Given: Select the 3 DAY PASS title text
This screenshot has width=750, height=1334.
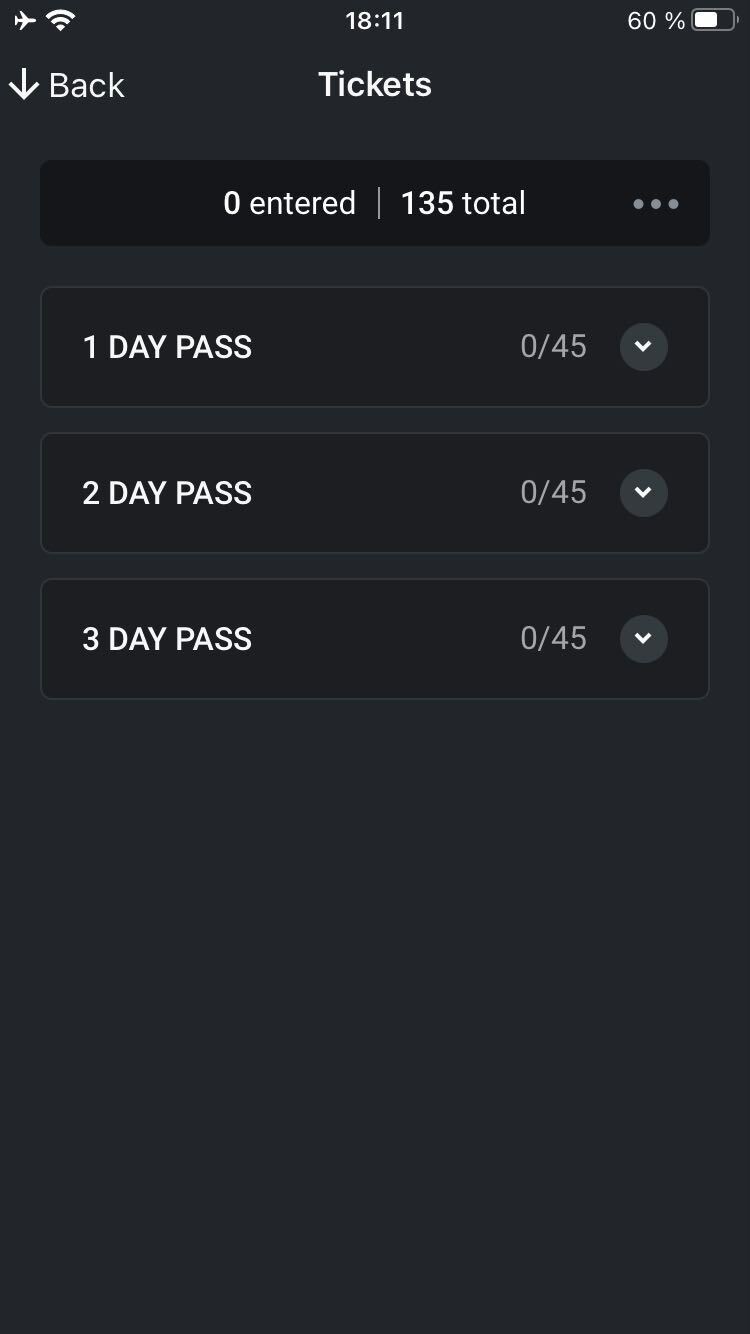Looking at the screenshot, I should click(167, 639).
